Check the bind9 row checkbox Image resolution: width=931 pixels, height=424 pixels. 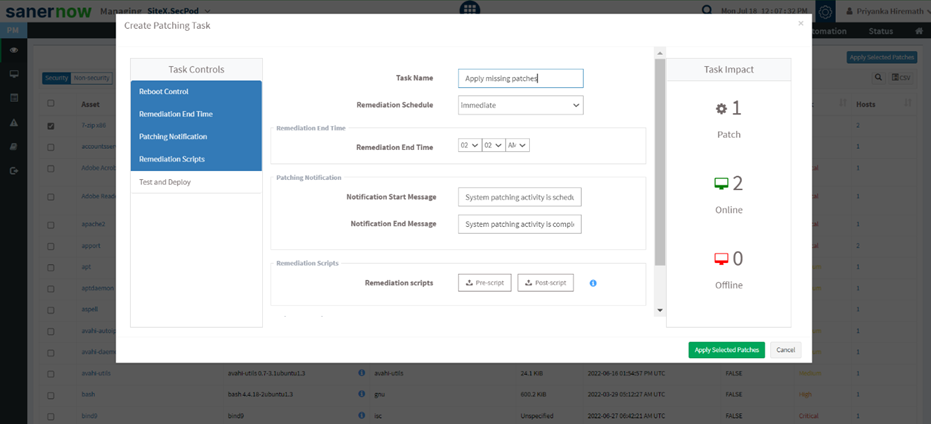click(x=51, y=416)
